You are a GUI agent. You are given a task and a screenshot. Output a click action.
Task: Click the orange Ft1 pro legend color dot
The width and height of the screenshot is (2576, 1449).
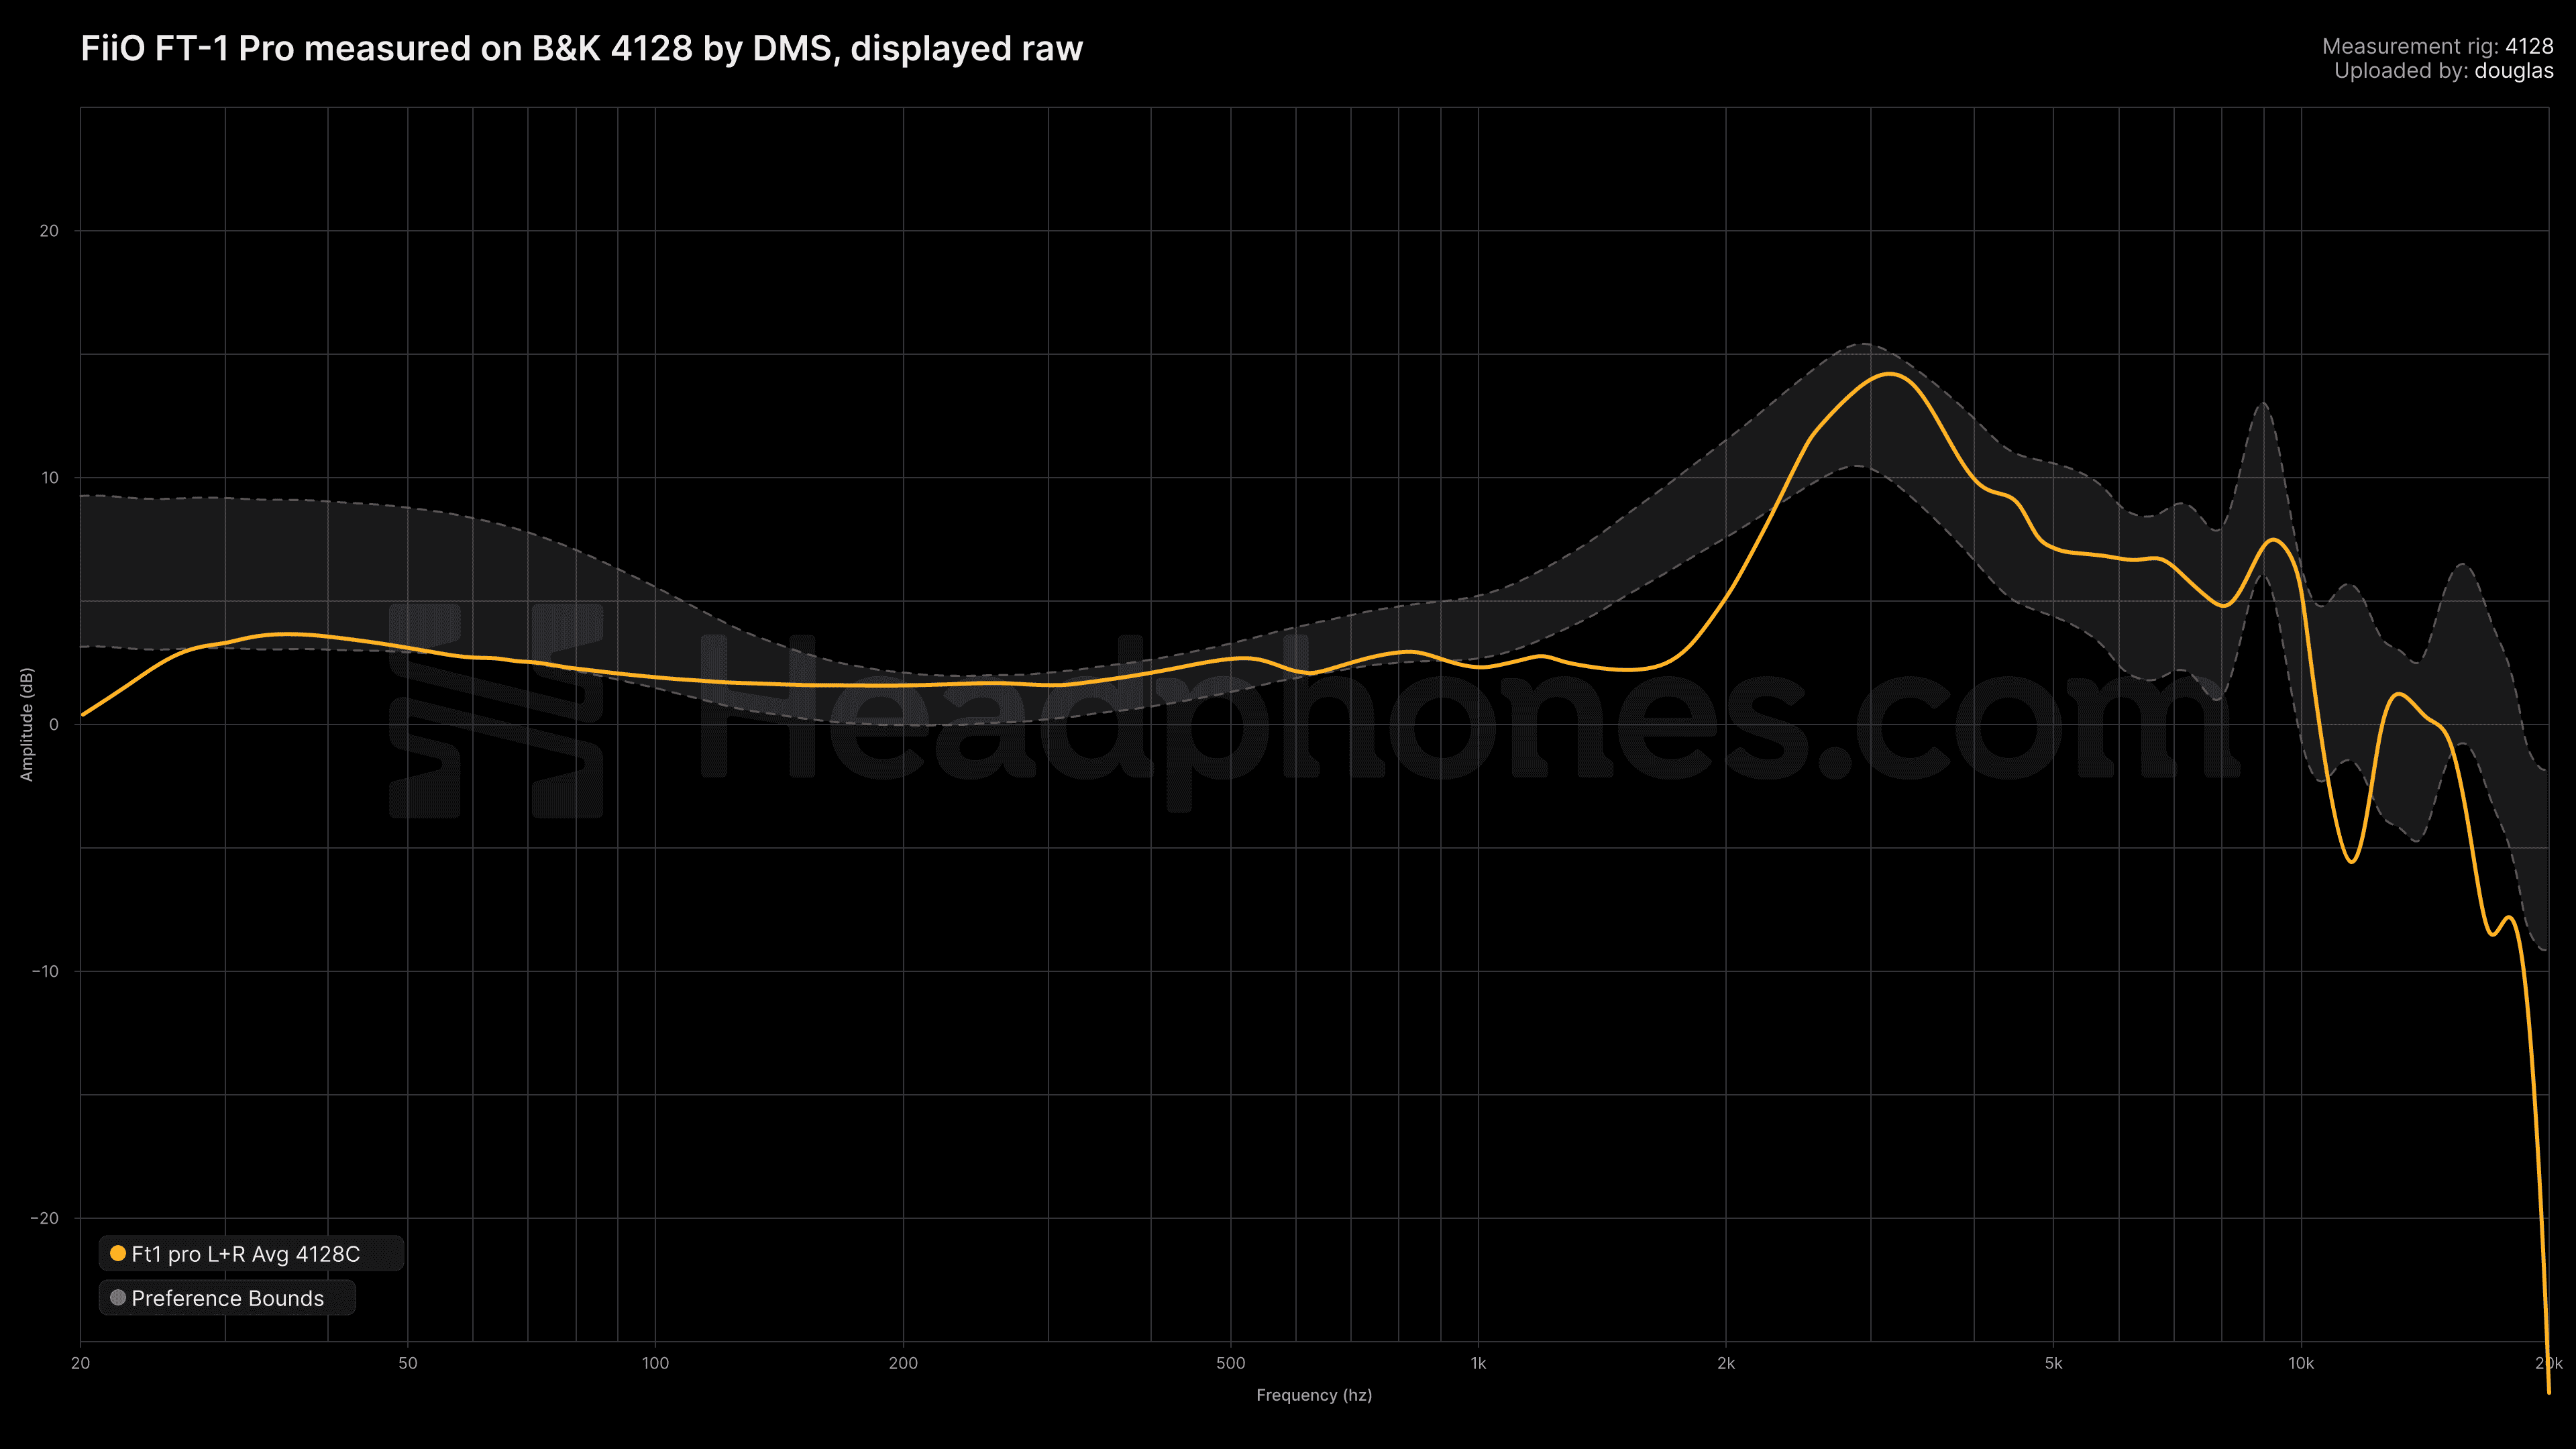pyautogui.click(x=118, y=1253)
